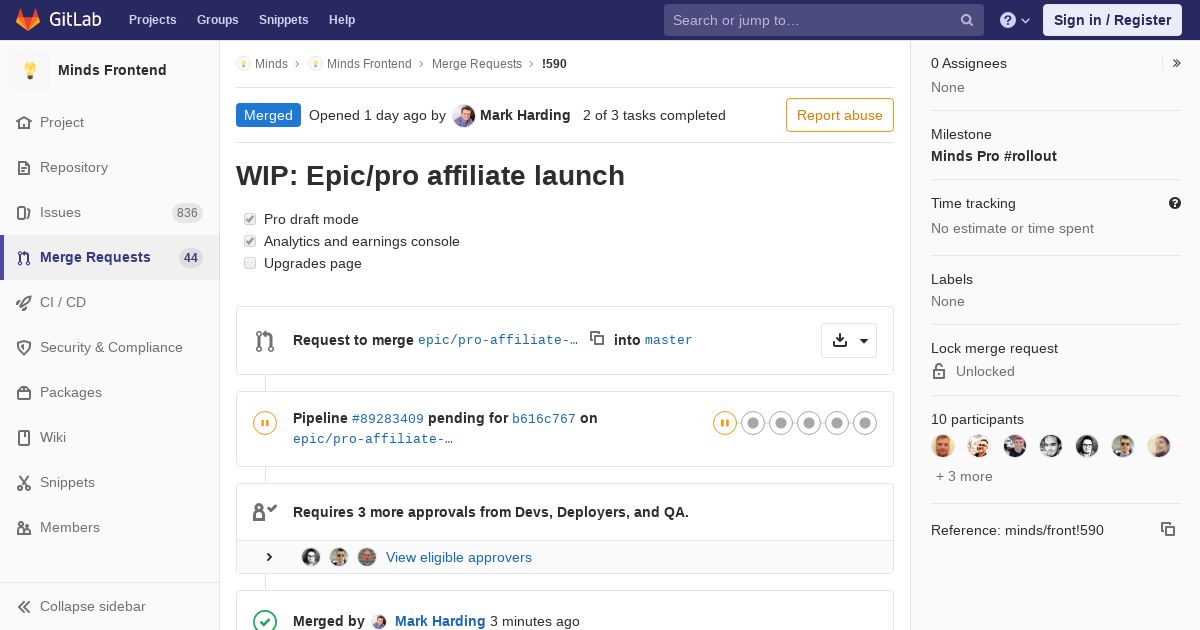Open the View eligible approvers link
Image resolution: width=1200 pixels, height=630 pixels.
459,557
